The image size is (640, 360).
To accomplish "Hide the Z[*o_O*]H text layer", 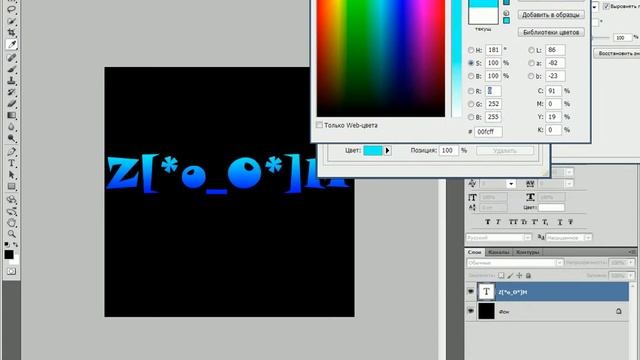I will coord(471,291).
